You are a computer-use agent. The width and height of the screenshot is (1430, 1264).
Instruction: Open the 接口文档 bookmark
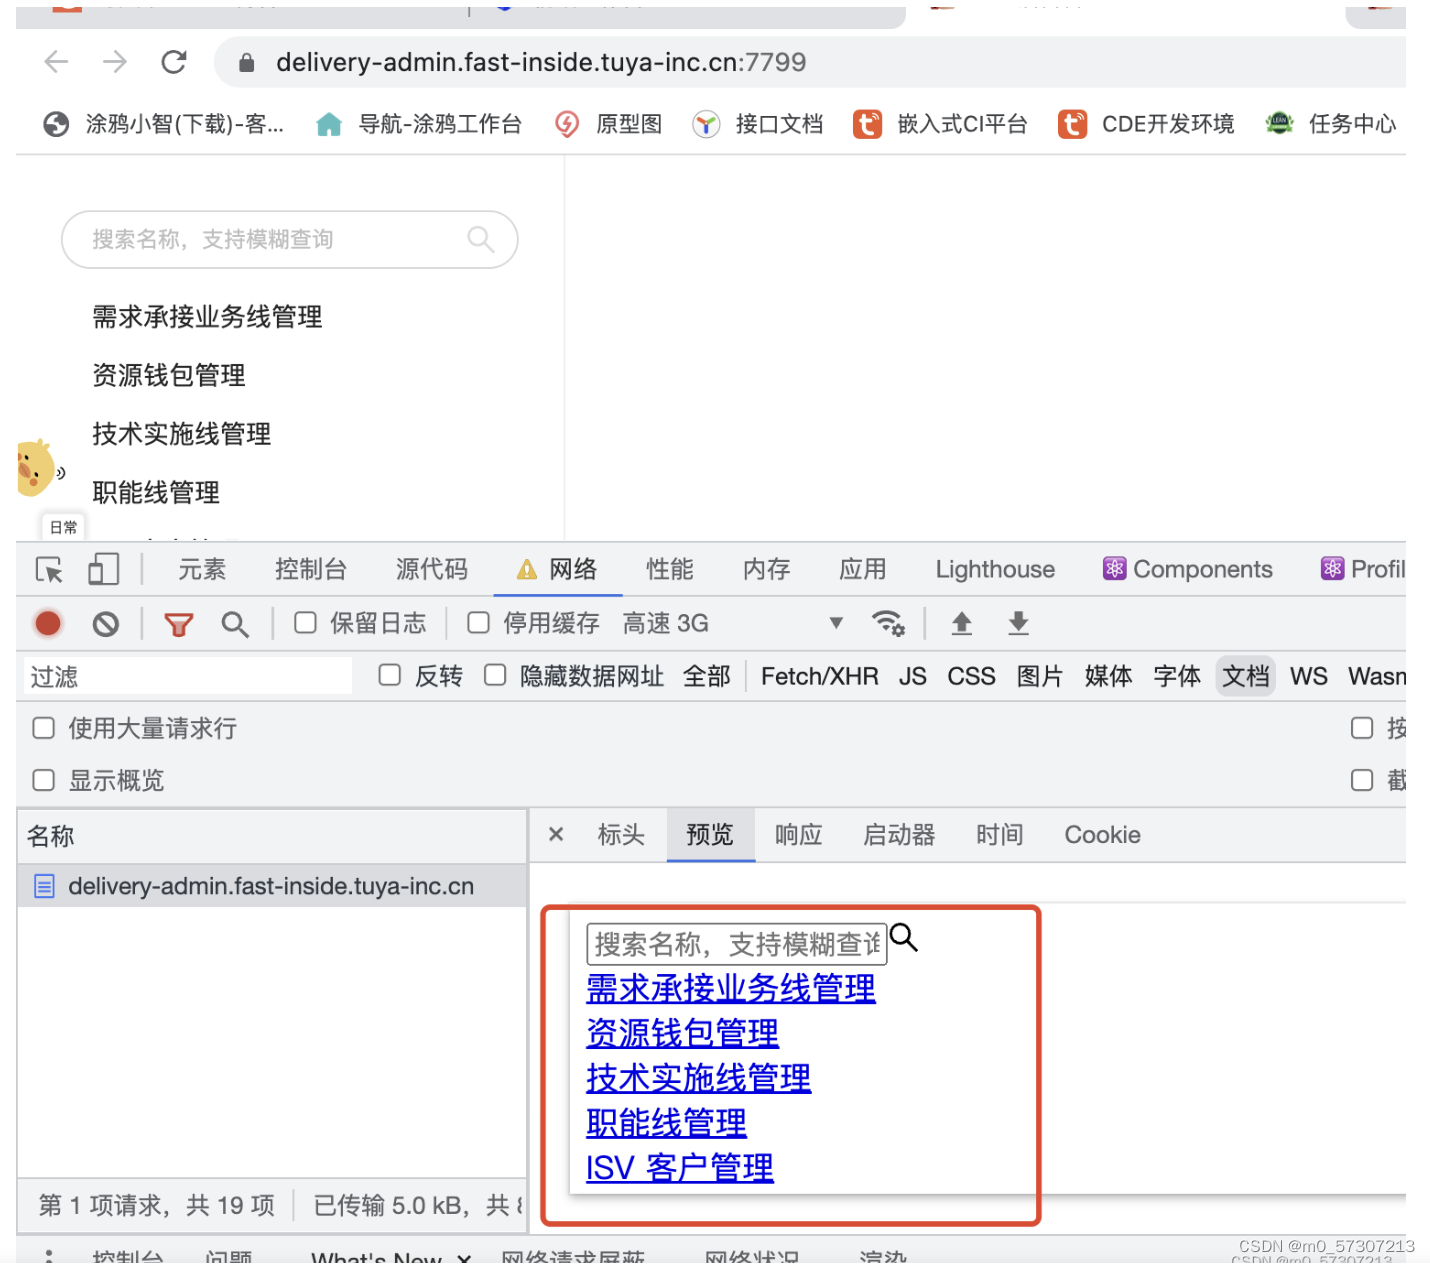click(x=758, y=124)
